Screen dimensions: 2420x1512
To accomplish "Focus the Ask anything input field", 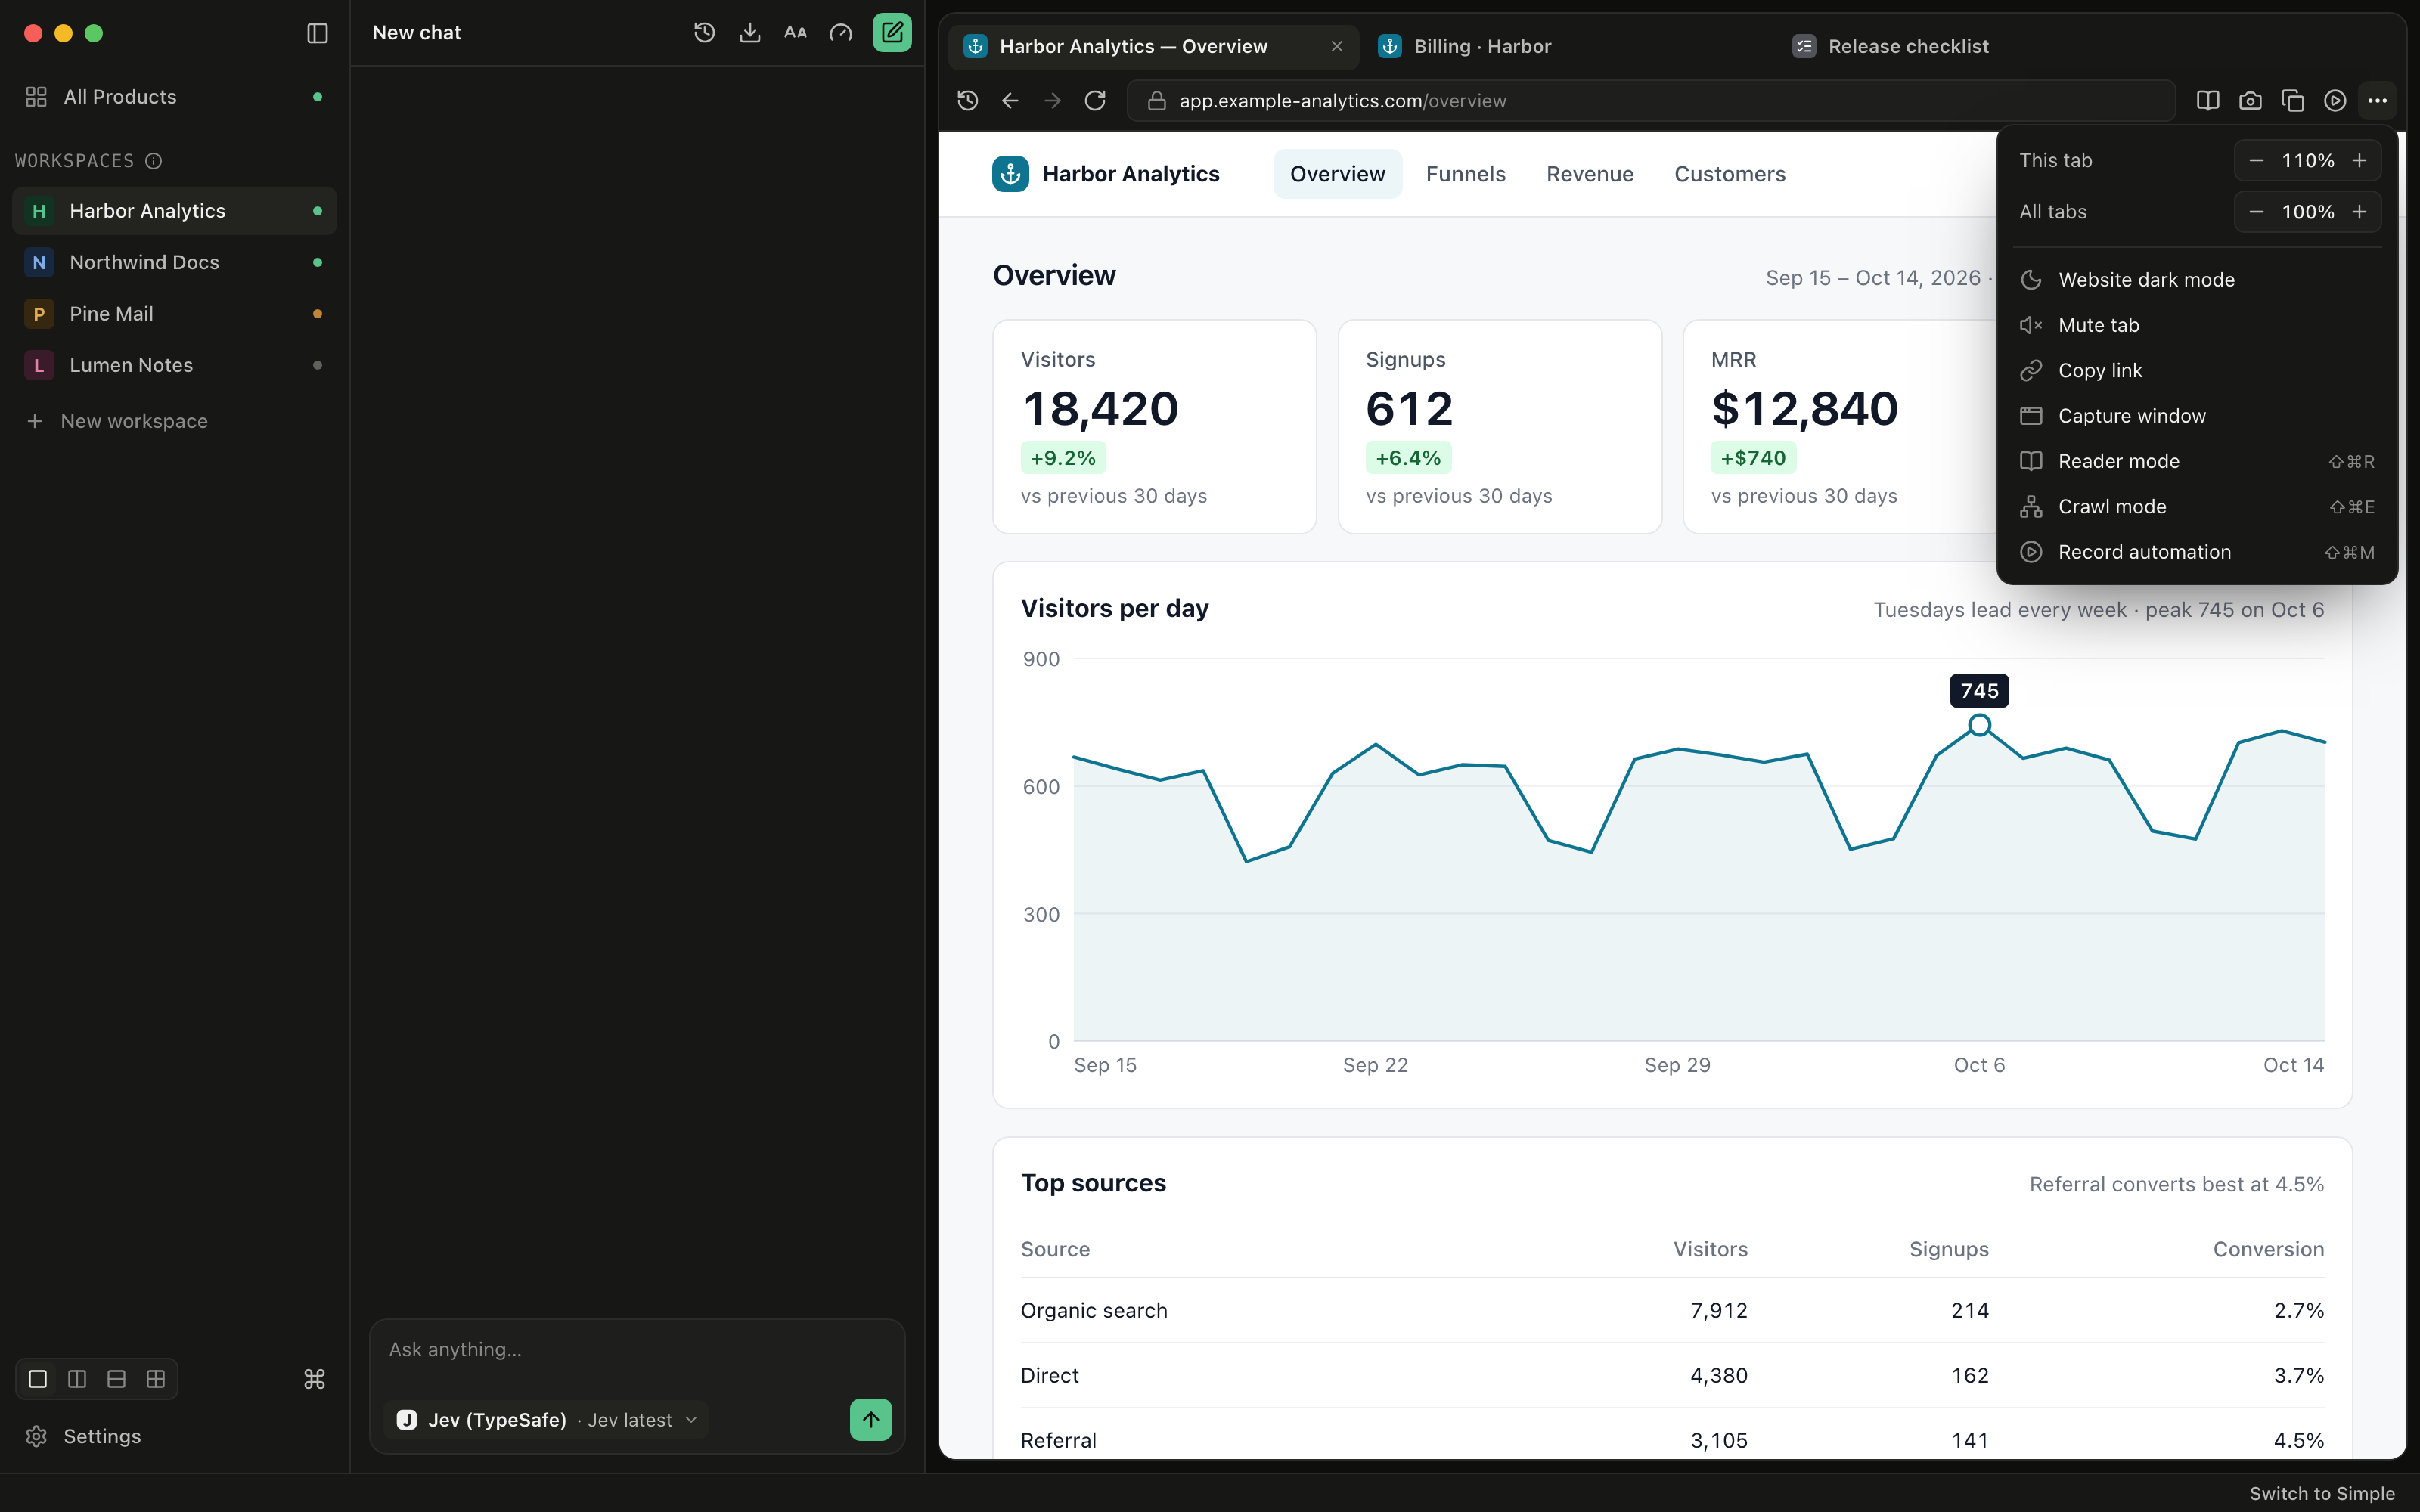I will tap(637, 1350).
